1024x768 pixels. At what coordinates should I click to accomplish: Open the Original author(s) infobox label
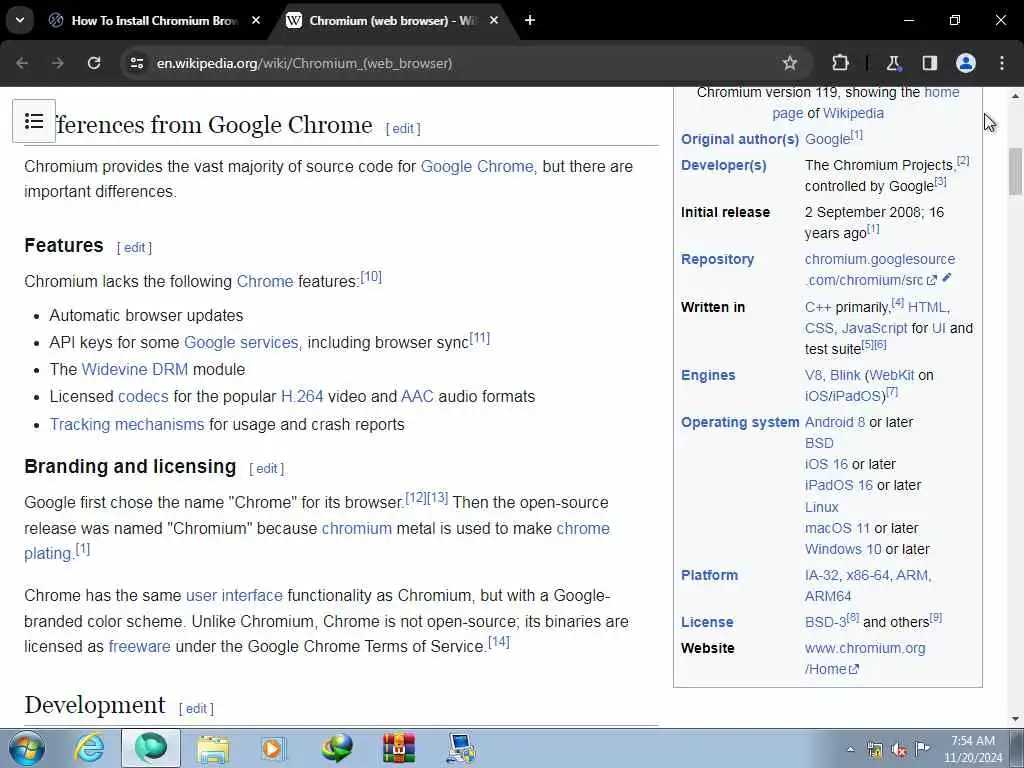740,139
